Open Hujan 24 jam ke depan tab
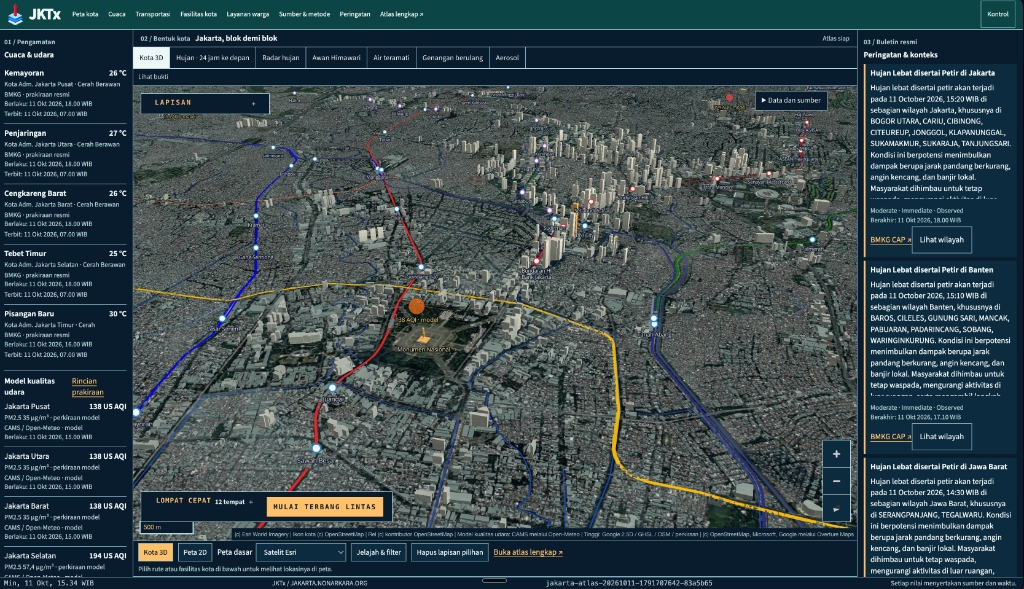 tap(213, 57)
